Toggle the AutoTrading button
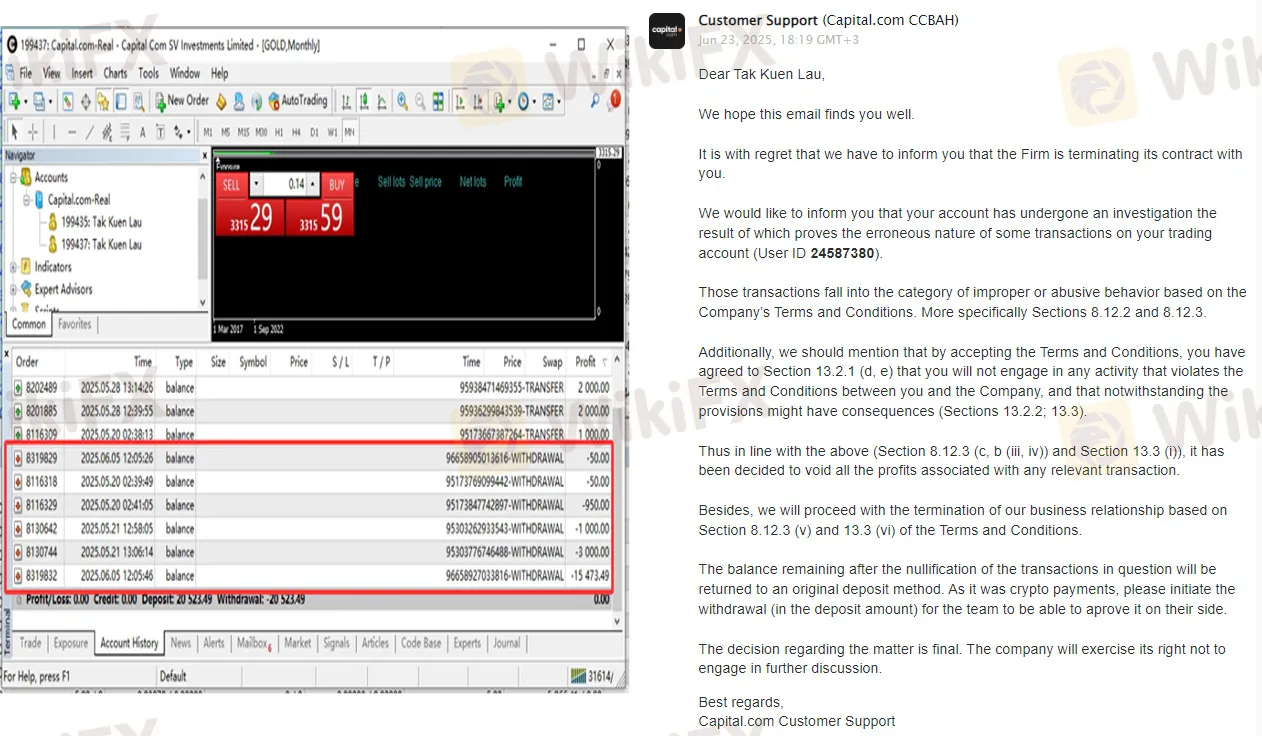The width and height of the screenshot is (1262, 736). point(296,101)
